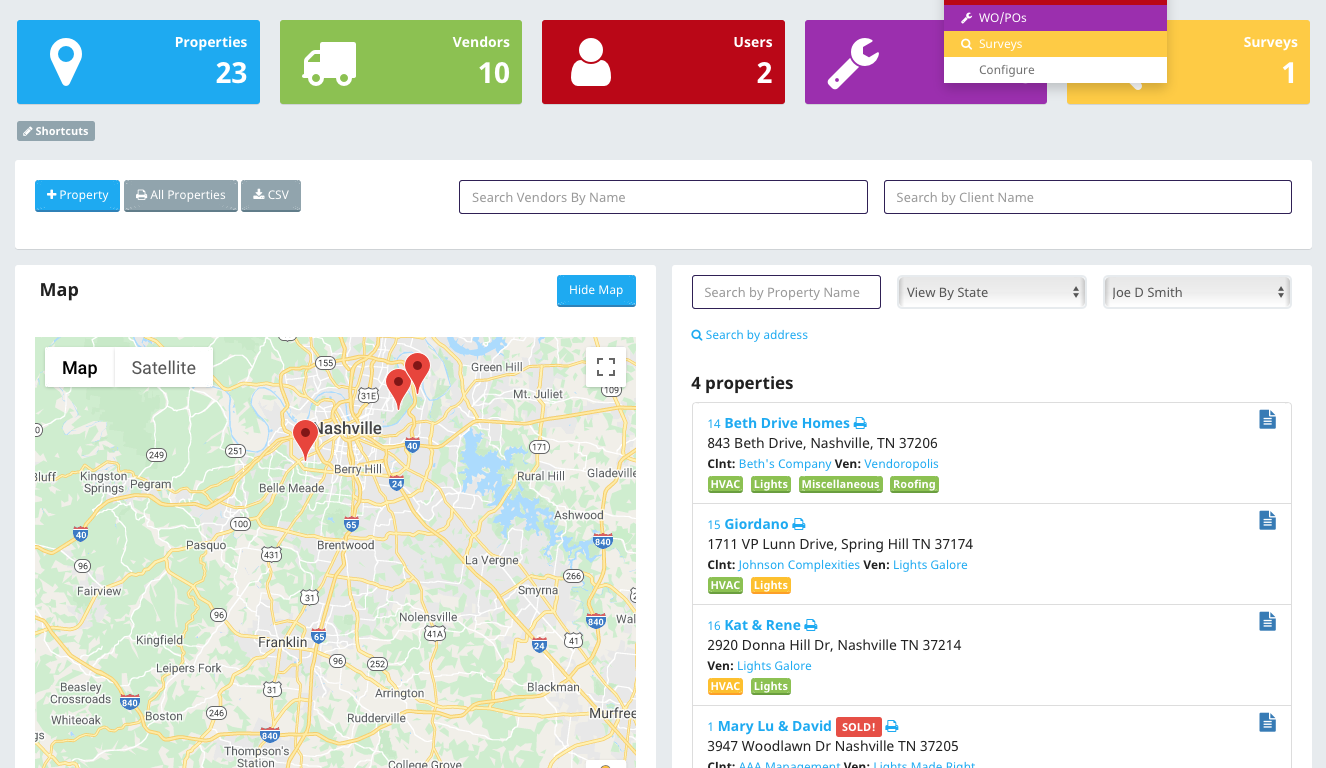Click map pin west of Nashville label
The image size is (1326, 768).
pos(305,440)
